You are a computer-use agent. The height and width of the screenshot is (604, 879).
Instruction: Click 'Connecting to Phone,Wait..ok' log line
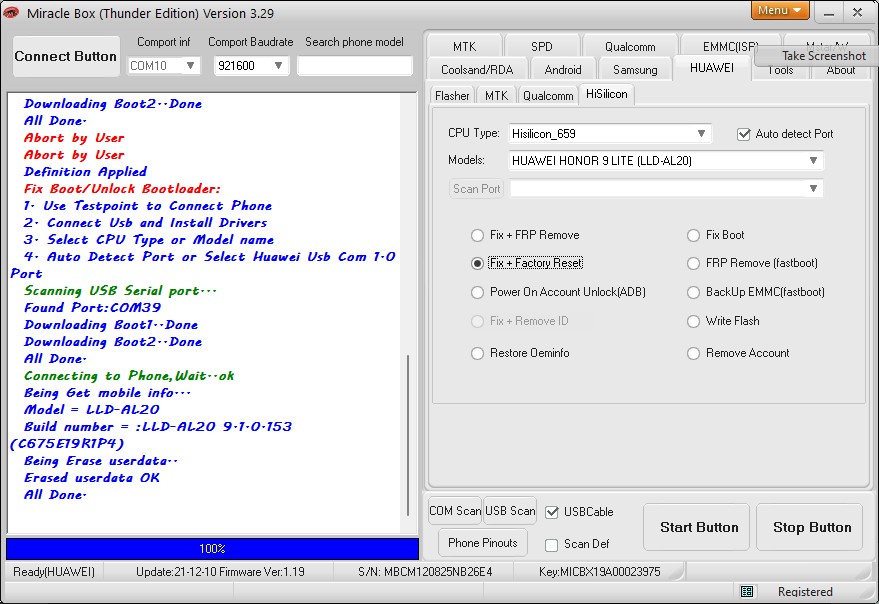point(129,376)
